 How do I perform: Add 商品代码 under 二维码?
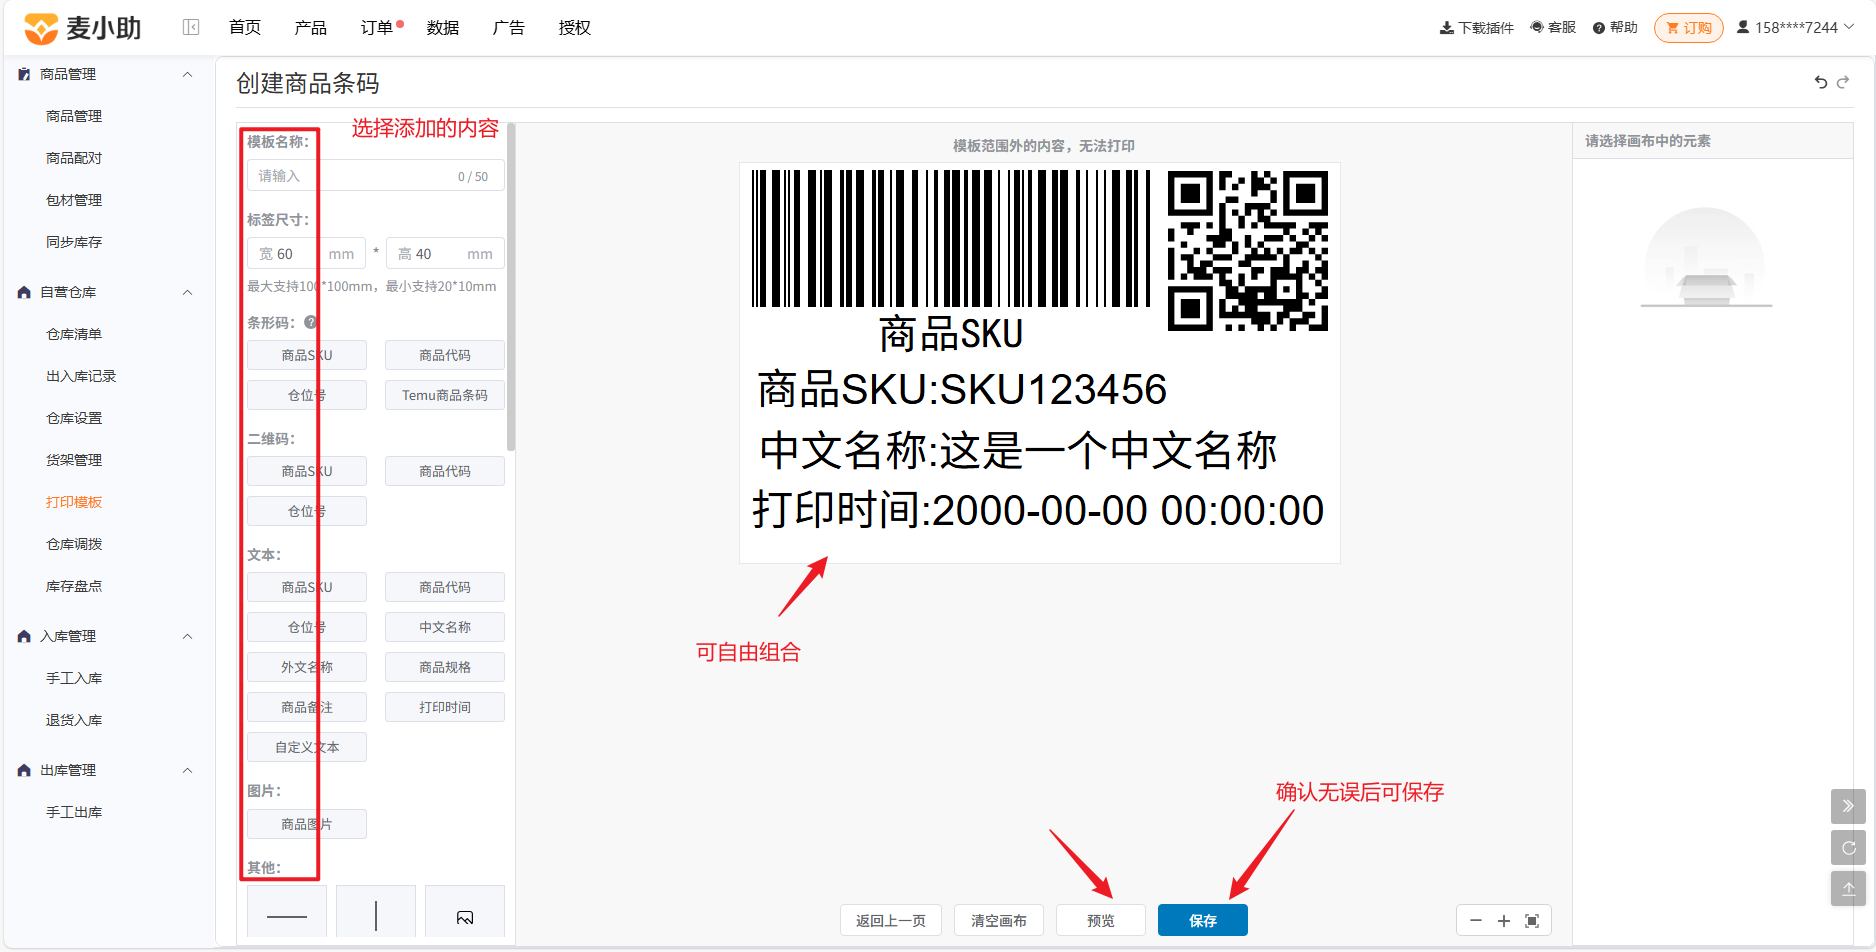(x=445, y=471)
